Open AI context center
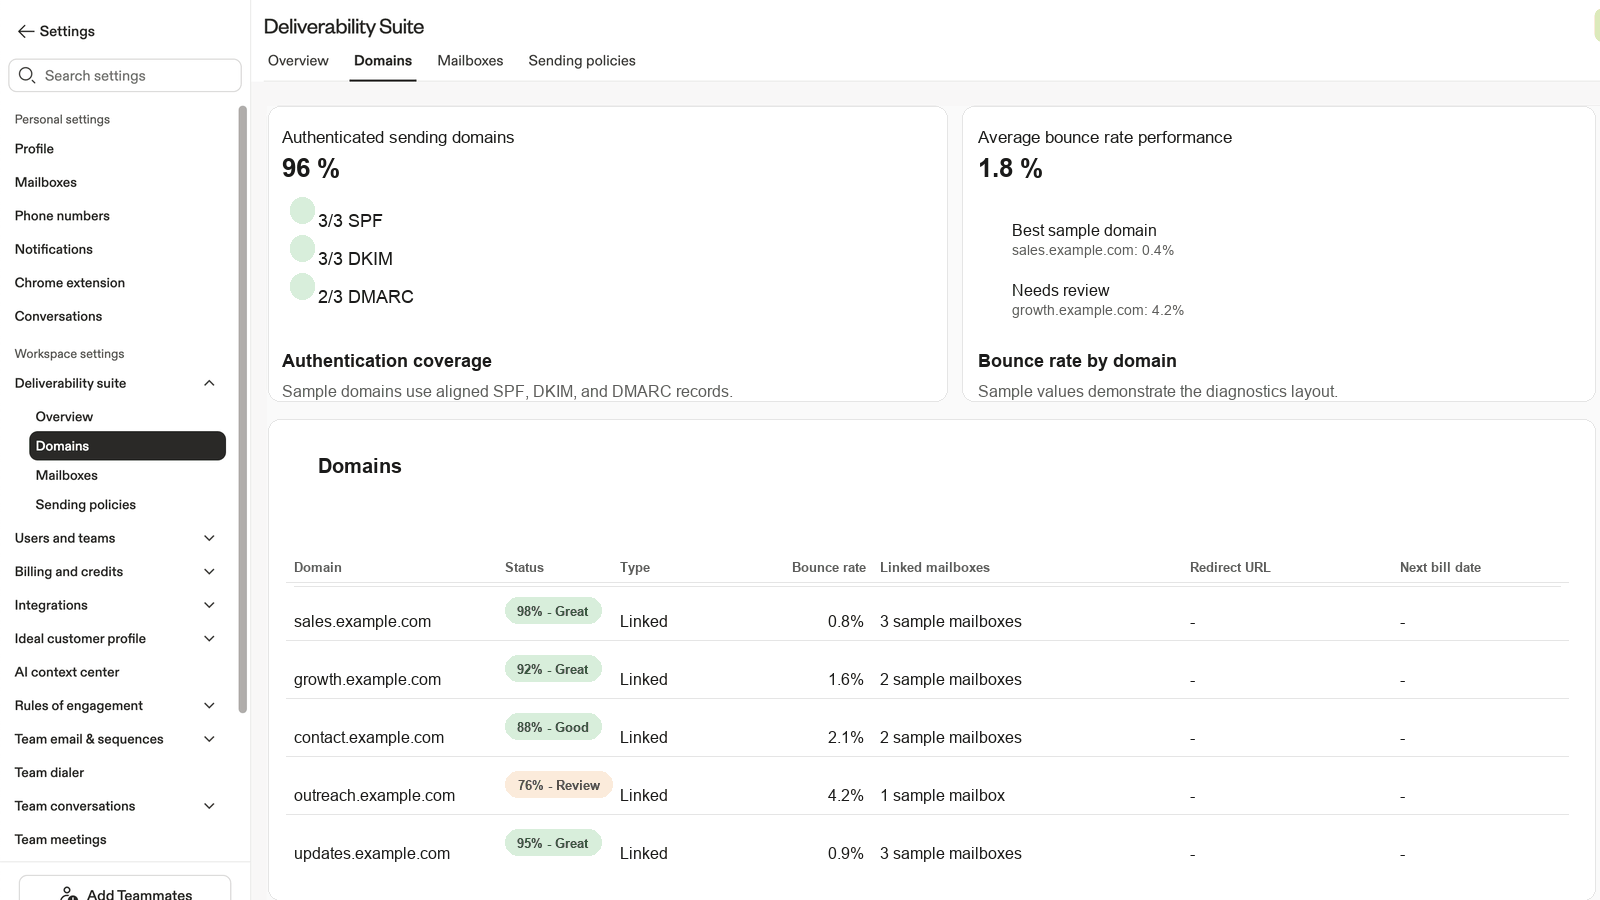This screenshot has height=900, width=1600. 67,672
